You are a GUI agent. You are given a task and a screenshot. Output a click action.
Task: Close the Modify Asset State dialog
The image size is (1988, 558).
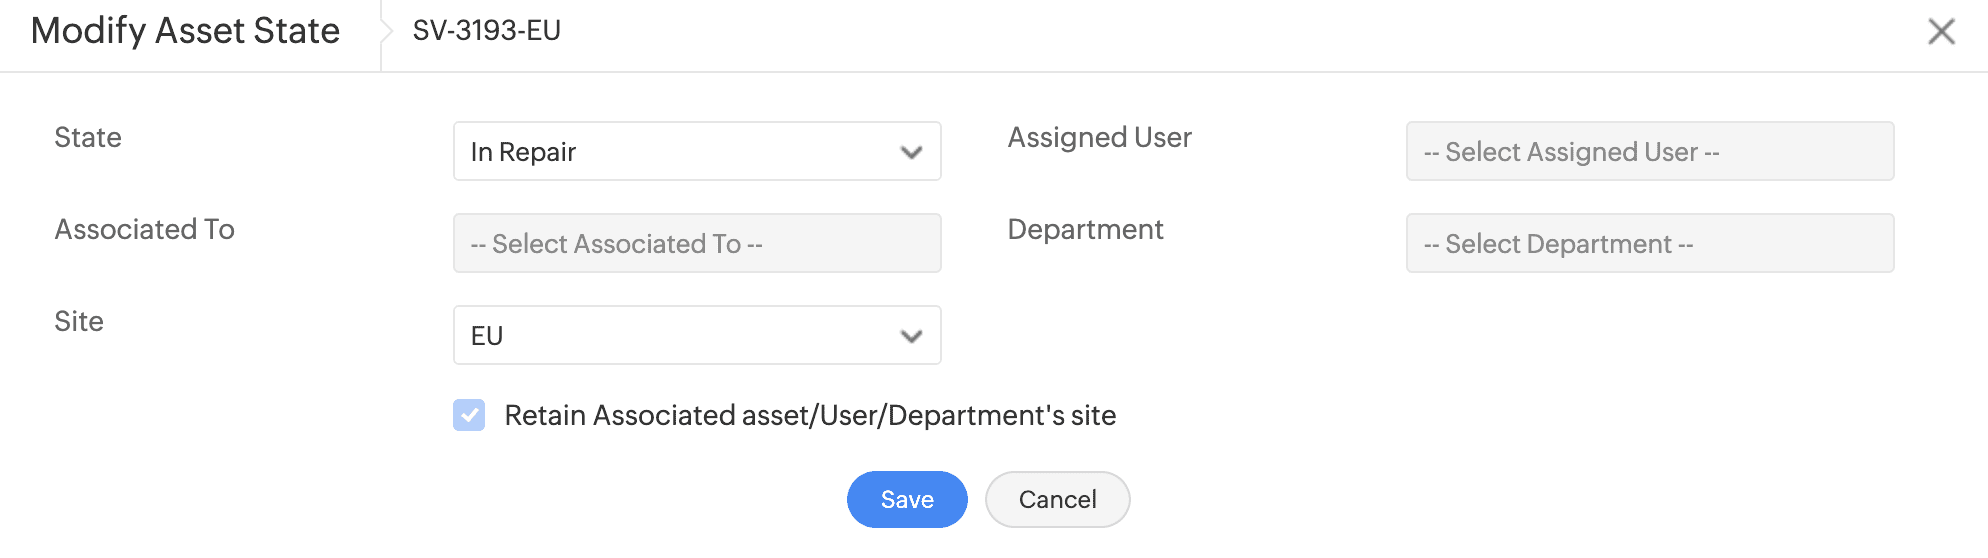coord(1941,32)
